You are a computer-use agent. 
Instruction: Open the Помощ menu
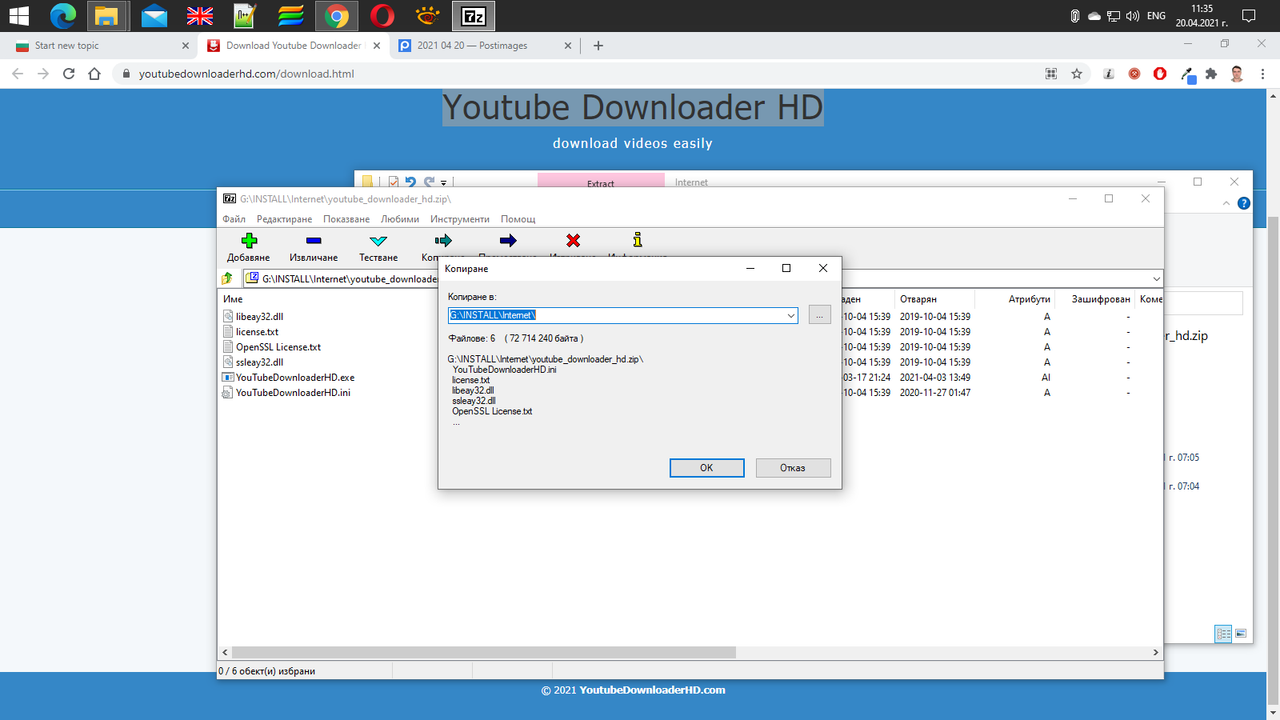point(518,219)
